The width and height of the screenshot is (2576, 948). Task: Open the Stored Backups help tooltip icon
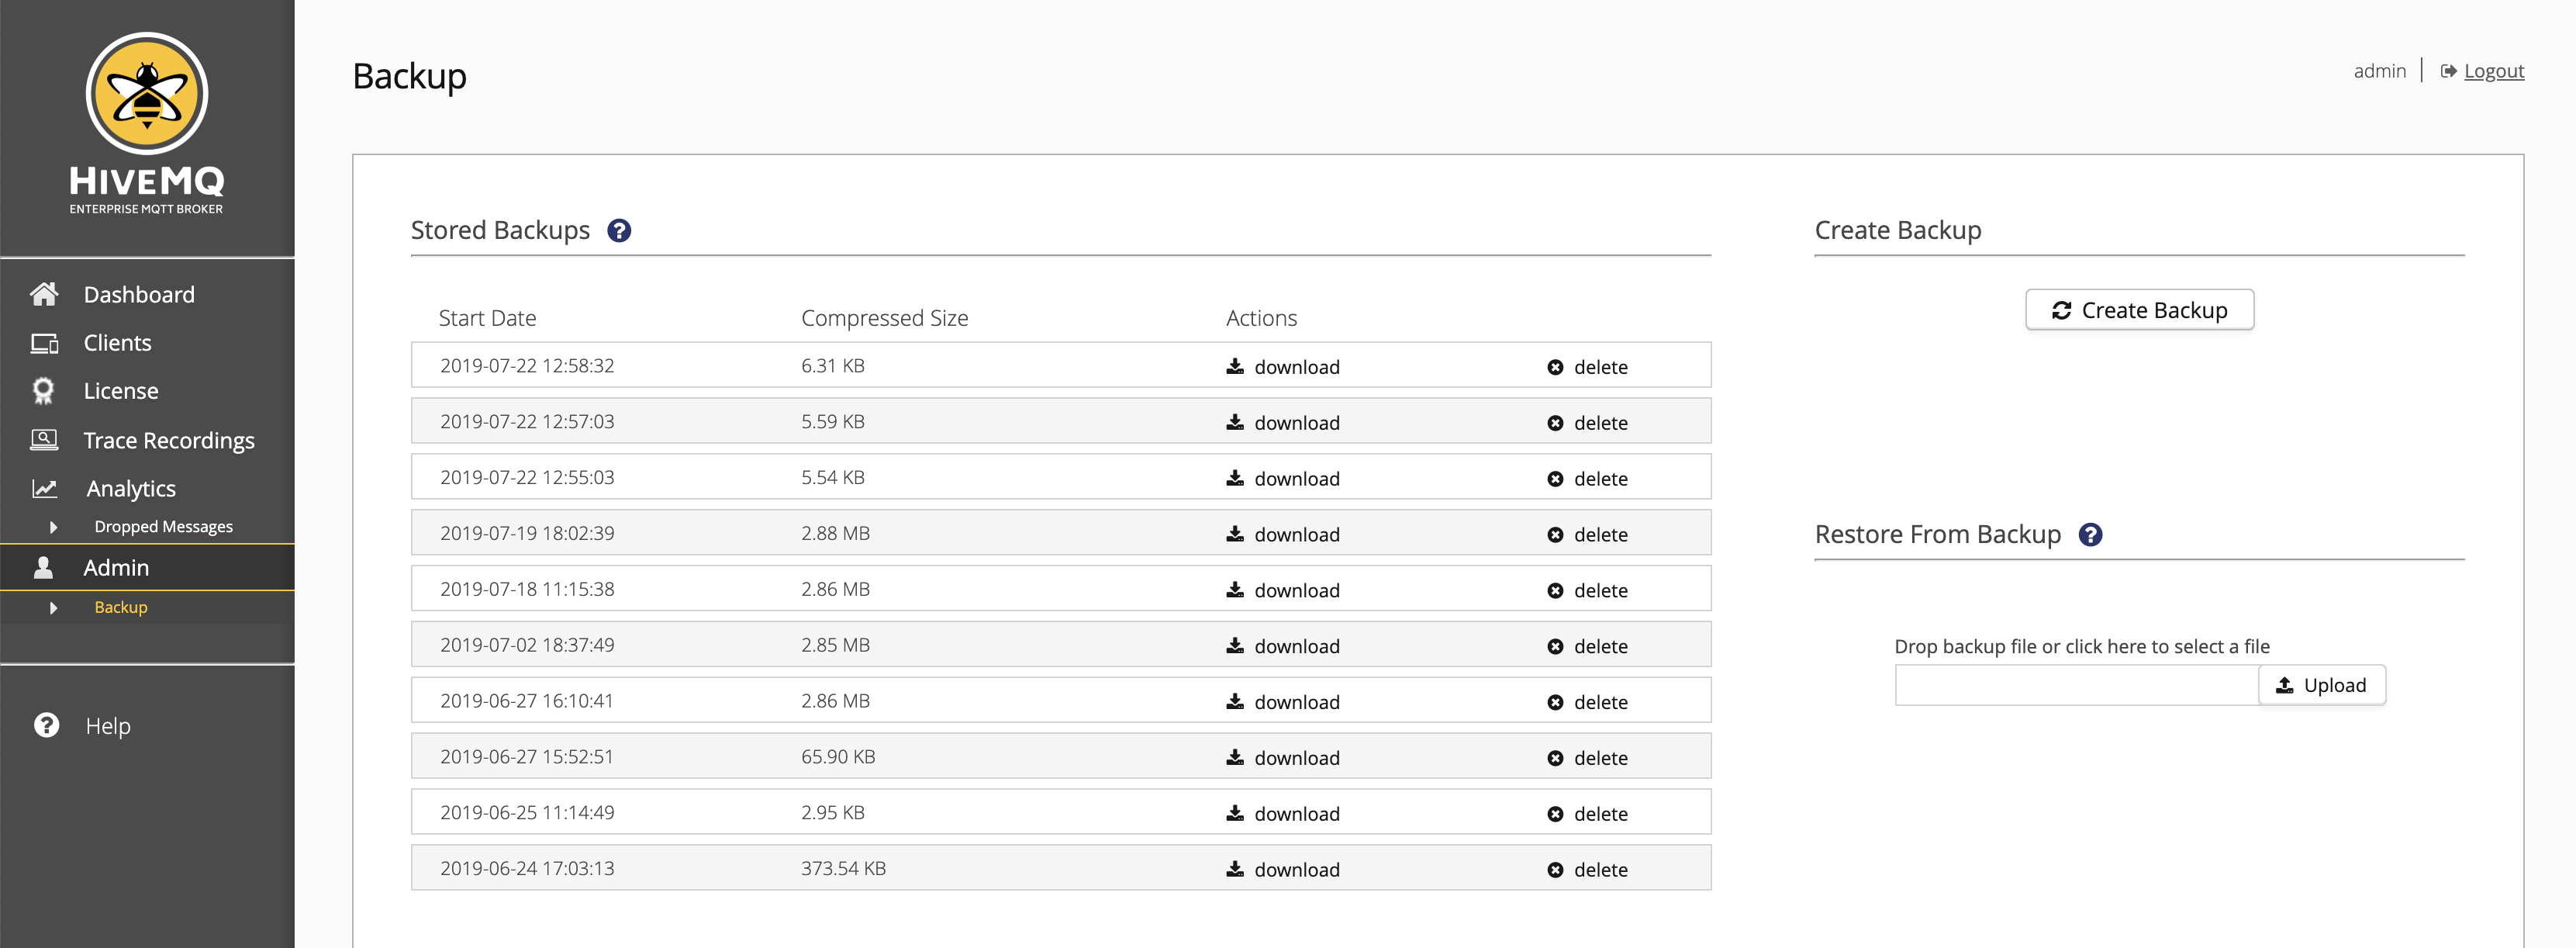pyautogui.click(x=619, y=231)
